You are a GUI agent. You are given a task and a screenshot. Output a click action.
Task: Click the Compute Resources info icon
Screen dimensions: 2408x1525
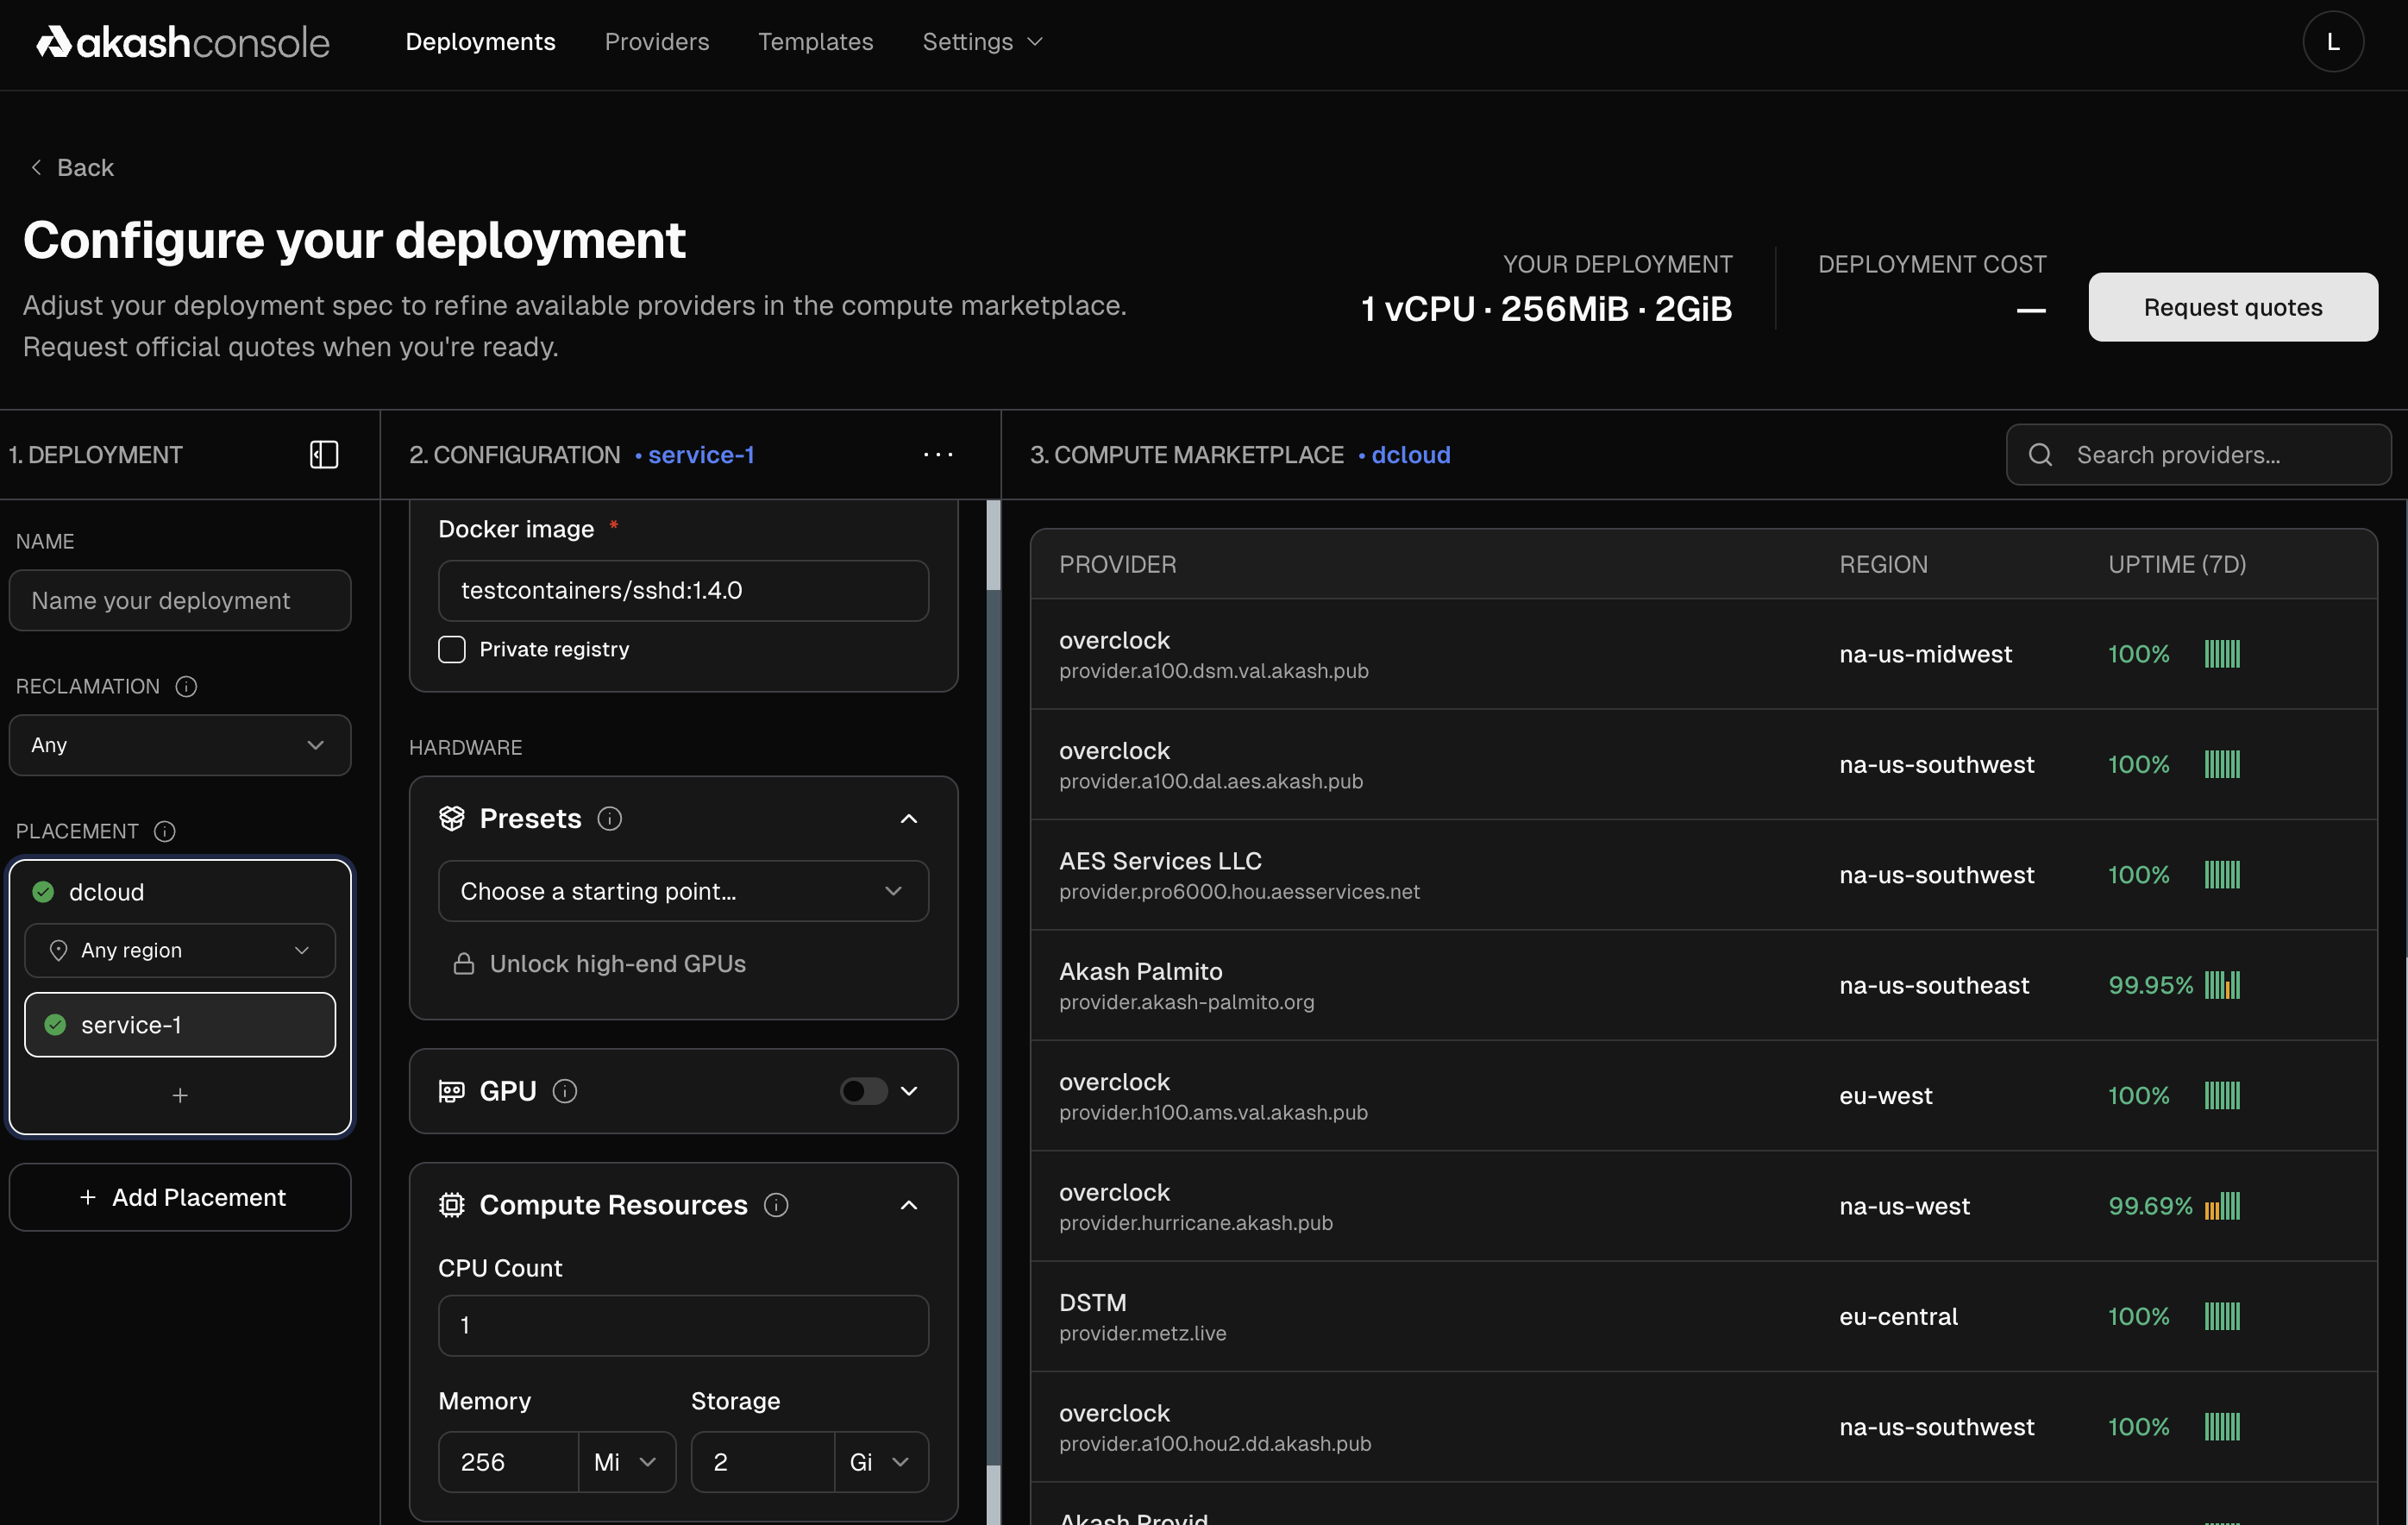click(776, 1205)
